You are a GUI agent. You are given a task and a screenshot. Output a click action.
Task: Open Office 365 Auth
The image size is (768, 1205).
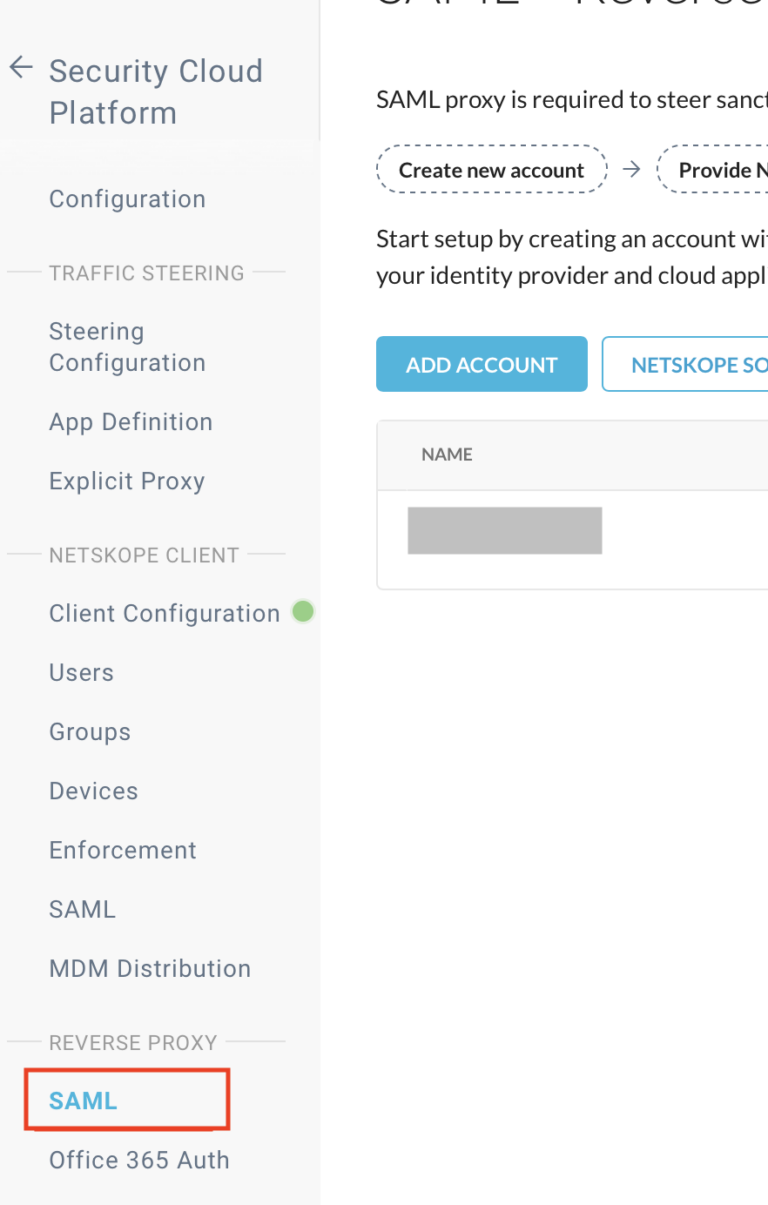click(138, 1160)
